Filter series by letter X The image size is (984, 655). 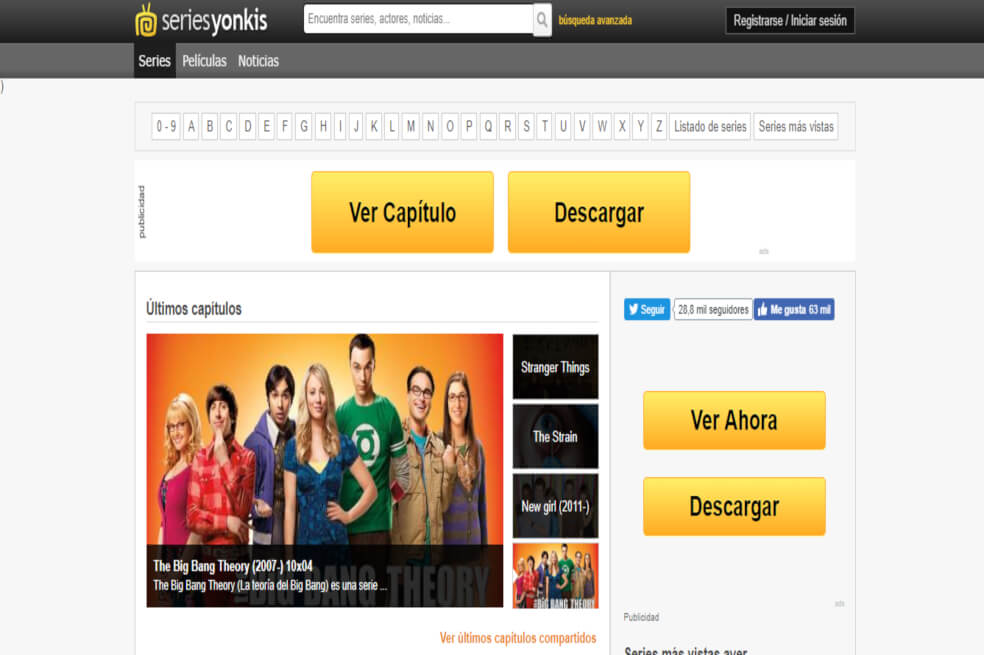pyautogui.click(x=622, y=127)
